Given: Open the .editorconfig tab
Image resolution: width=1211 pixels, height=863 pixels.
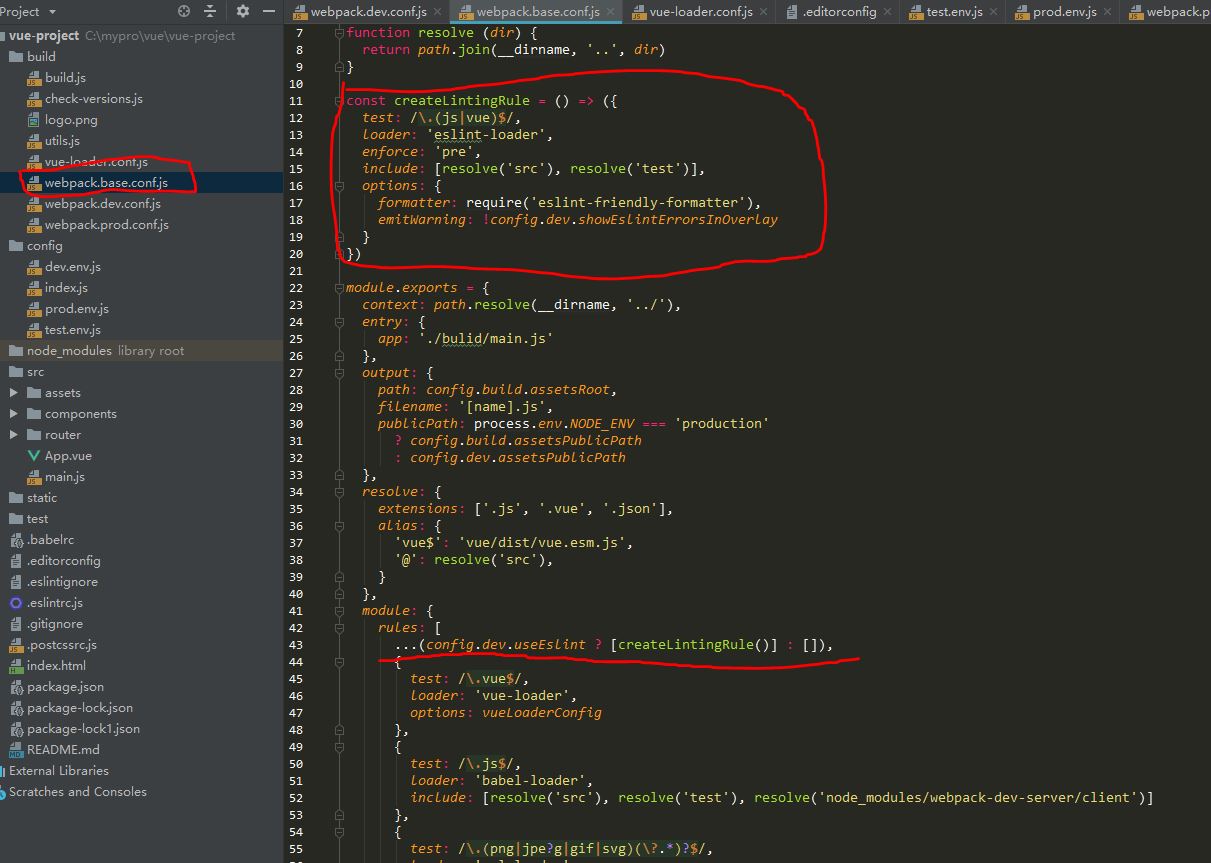Looking at the screenshot, I should pos(839,12).
